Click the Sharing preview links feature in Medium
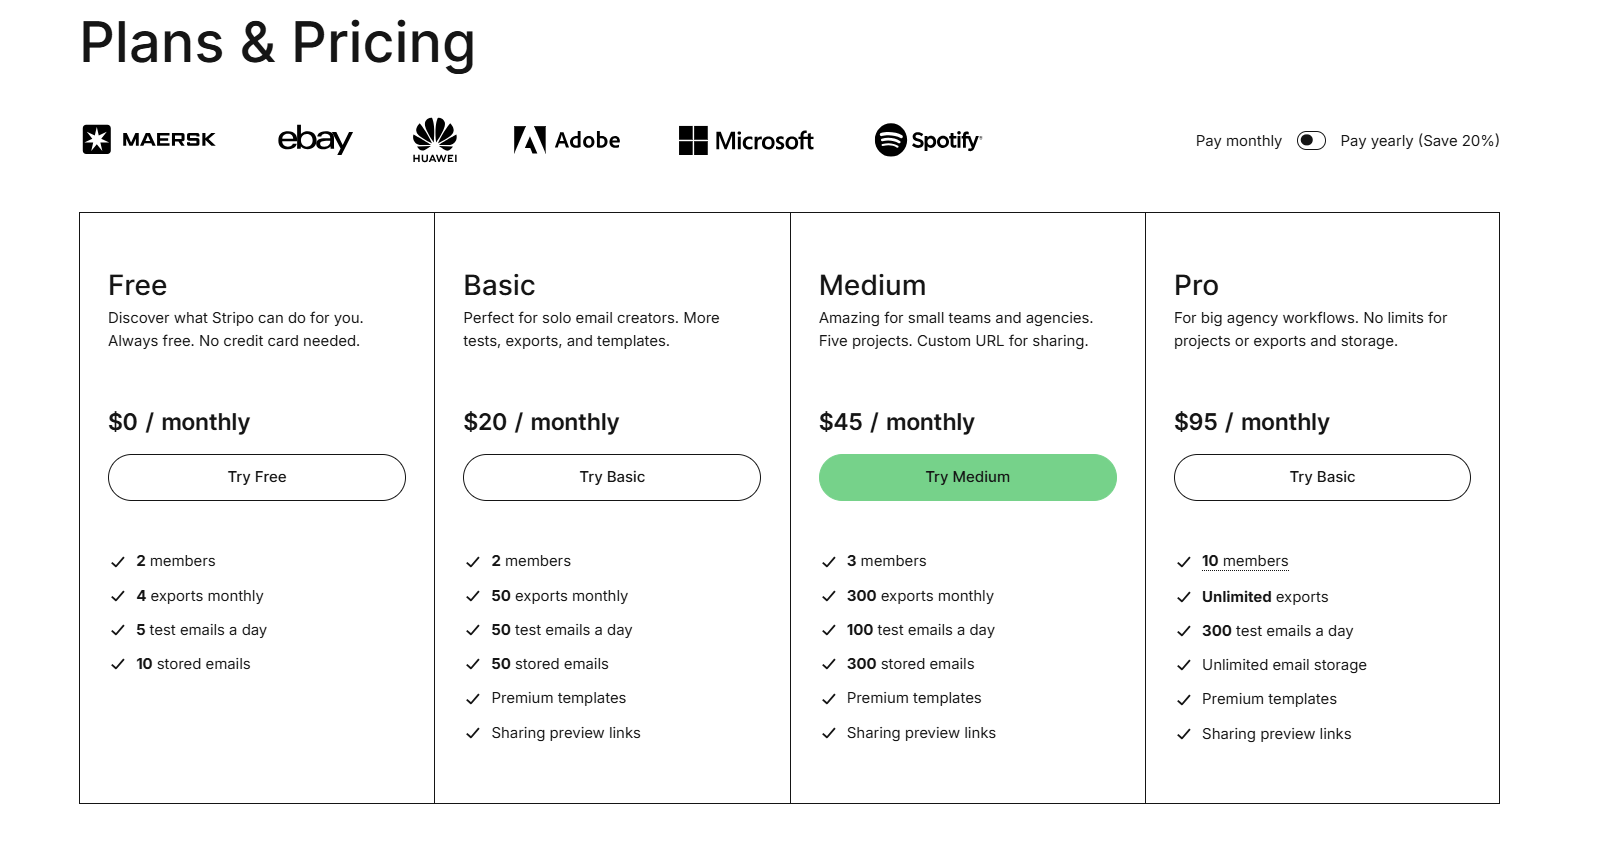Viewport: 1600px width, 846px height. point(920,732)
